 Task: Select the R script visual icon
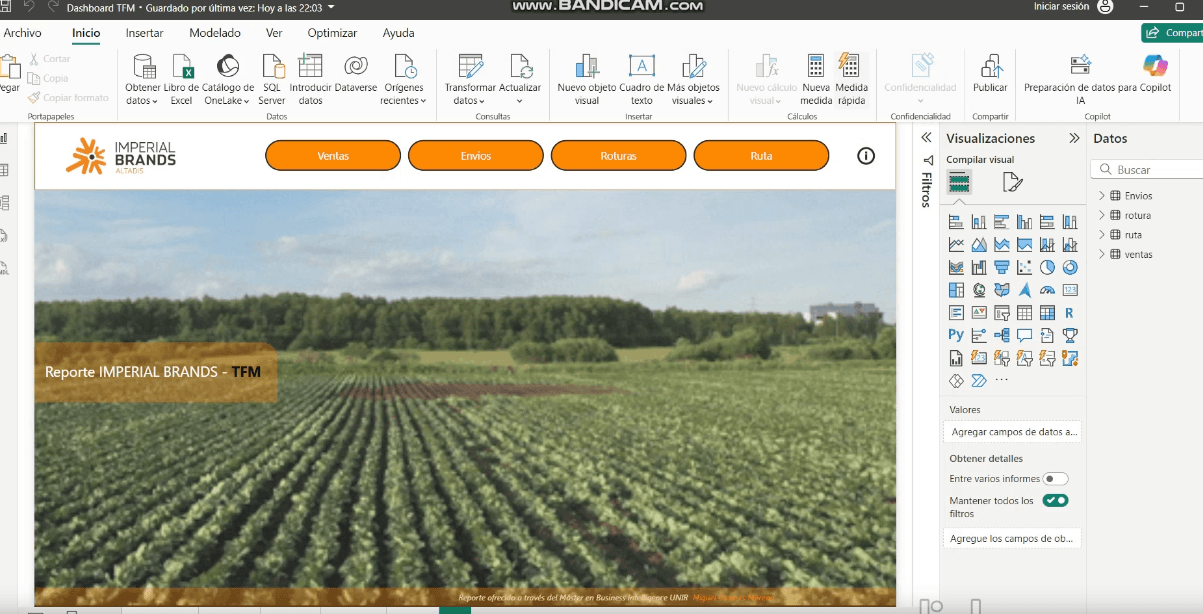coord(1069,312)
